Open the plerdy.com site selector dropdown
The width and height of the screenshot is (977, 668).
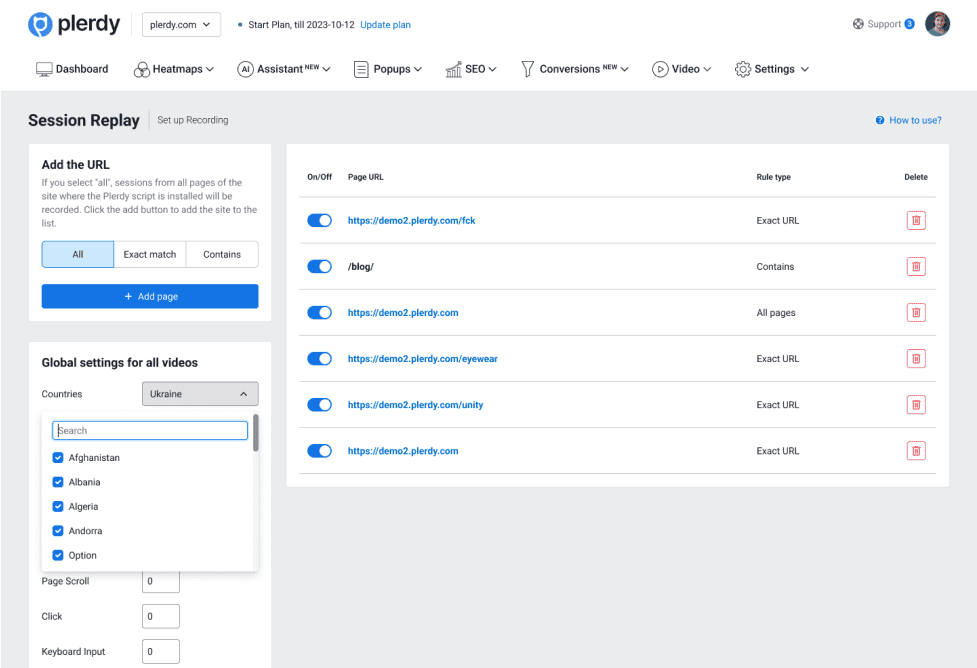182,25
